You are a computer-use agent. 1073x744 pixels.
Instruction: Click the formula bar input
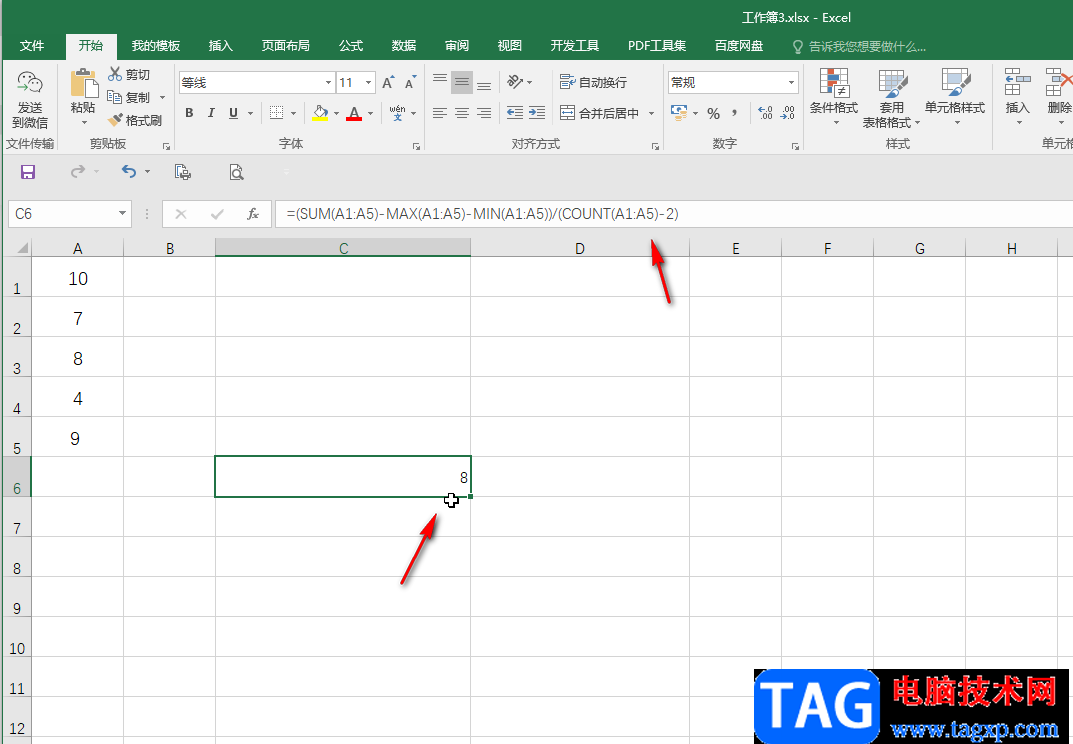673,214
